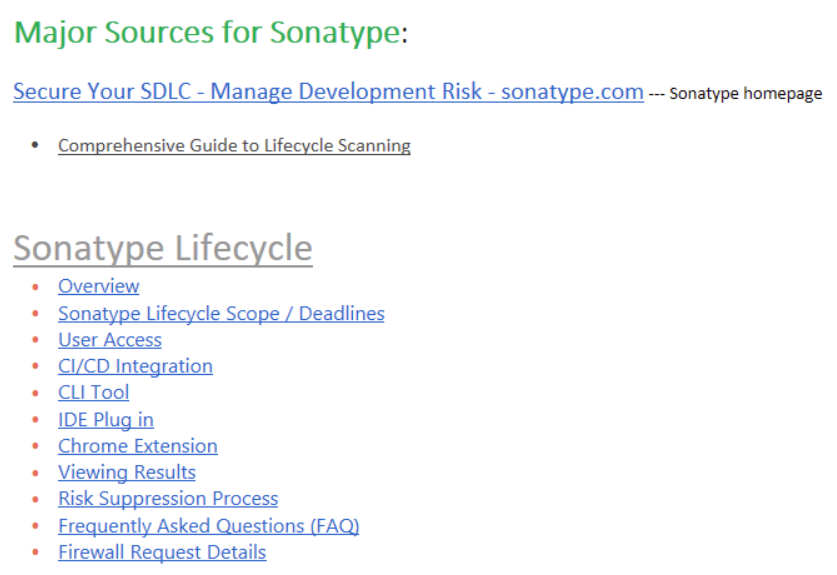This screenshot has height=575, width=837.
Task: Open the Chrome Extension link
Action: (137, 446)
